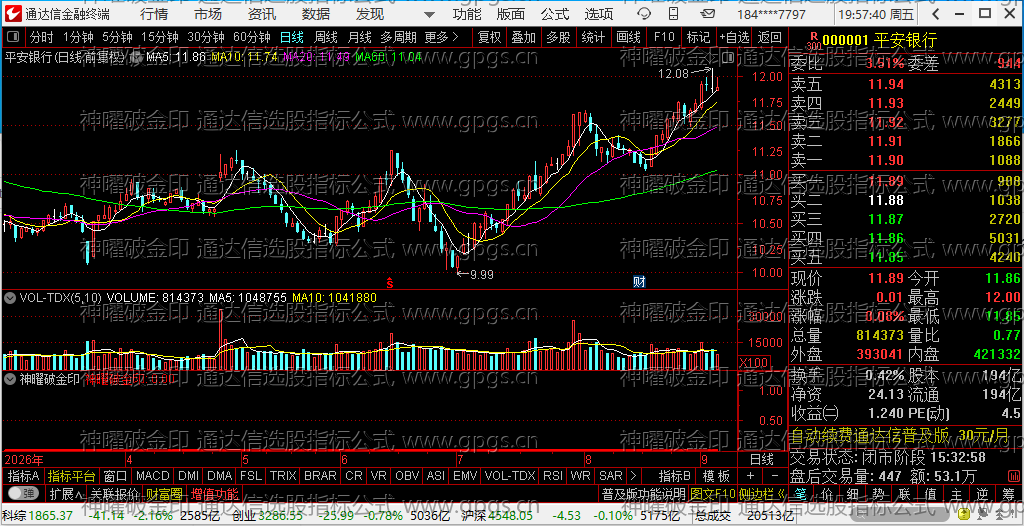This screenshot has width=1024, height=526.
Task: Toggle the chart dropdown icon before 分时
Action: tap(12, 38)
